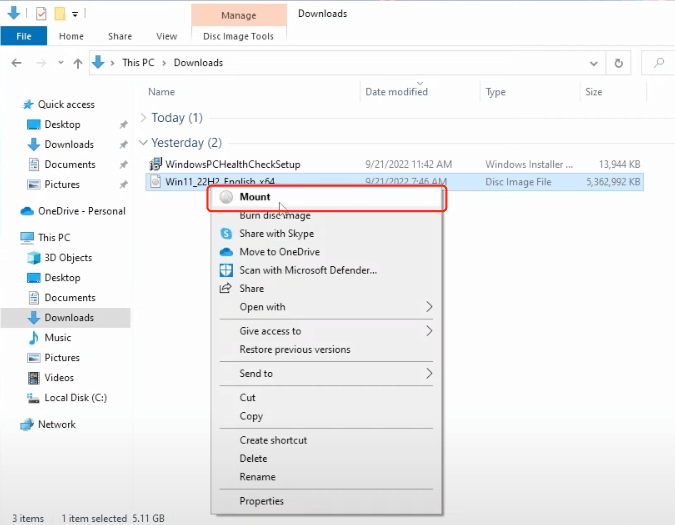Sort by the Name column header
Image resolution: width=675 pixels, height=525 pixels.
(x=161, y=92)
